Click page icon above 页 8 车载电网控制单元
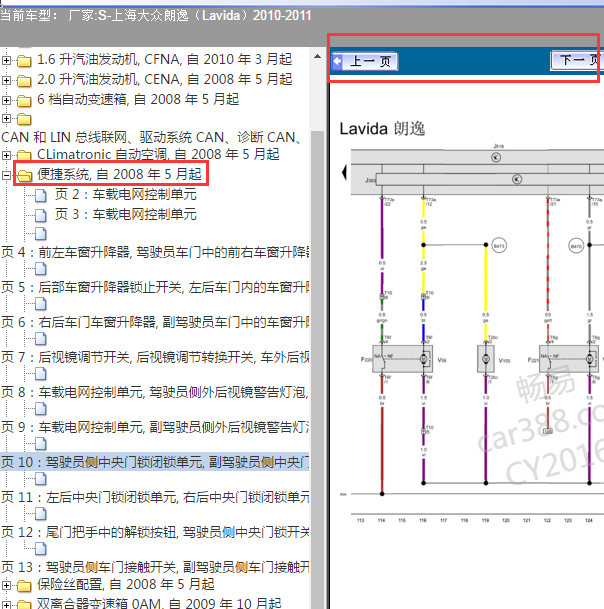 [40, 374]
